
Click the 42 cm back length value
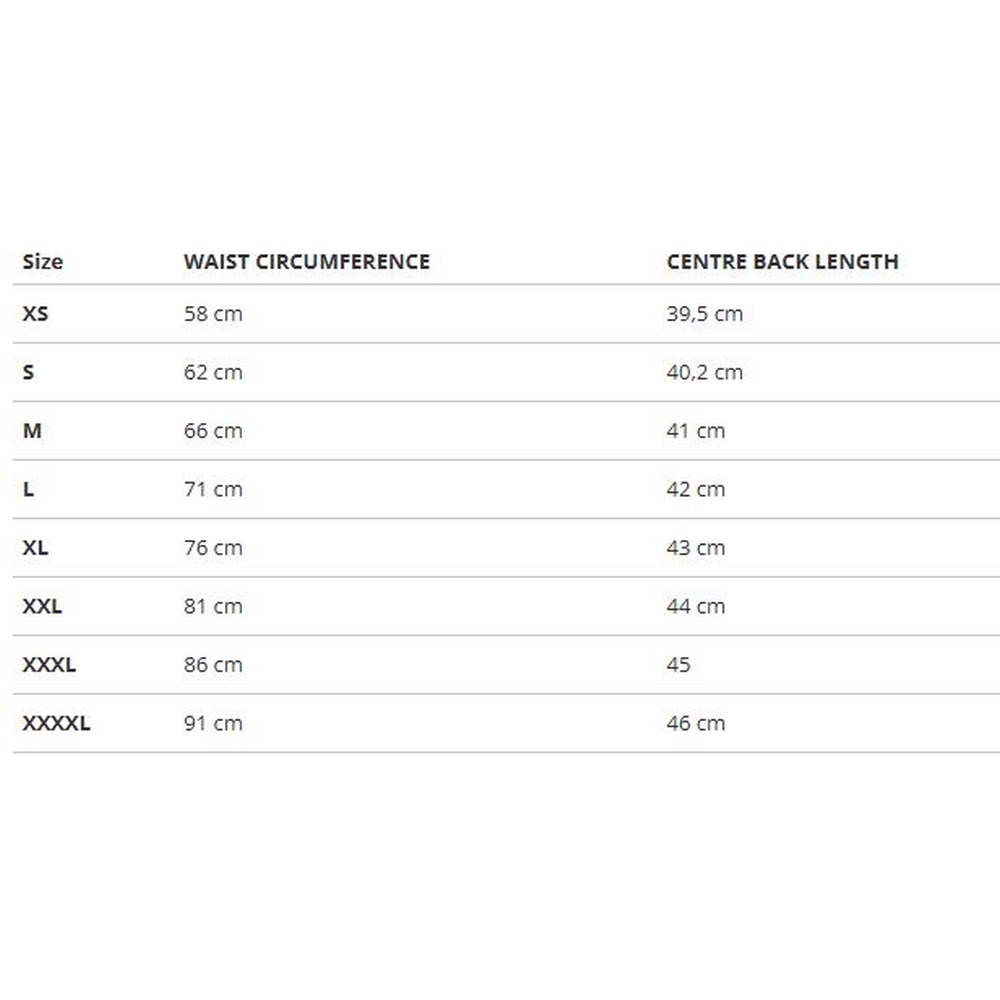pos(695,489)
